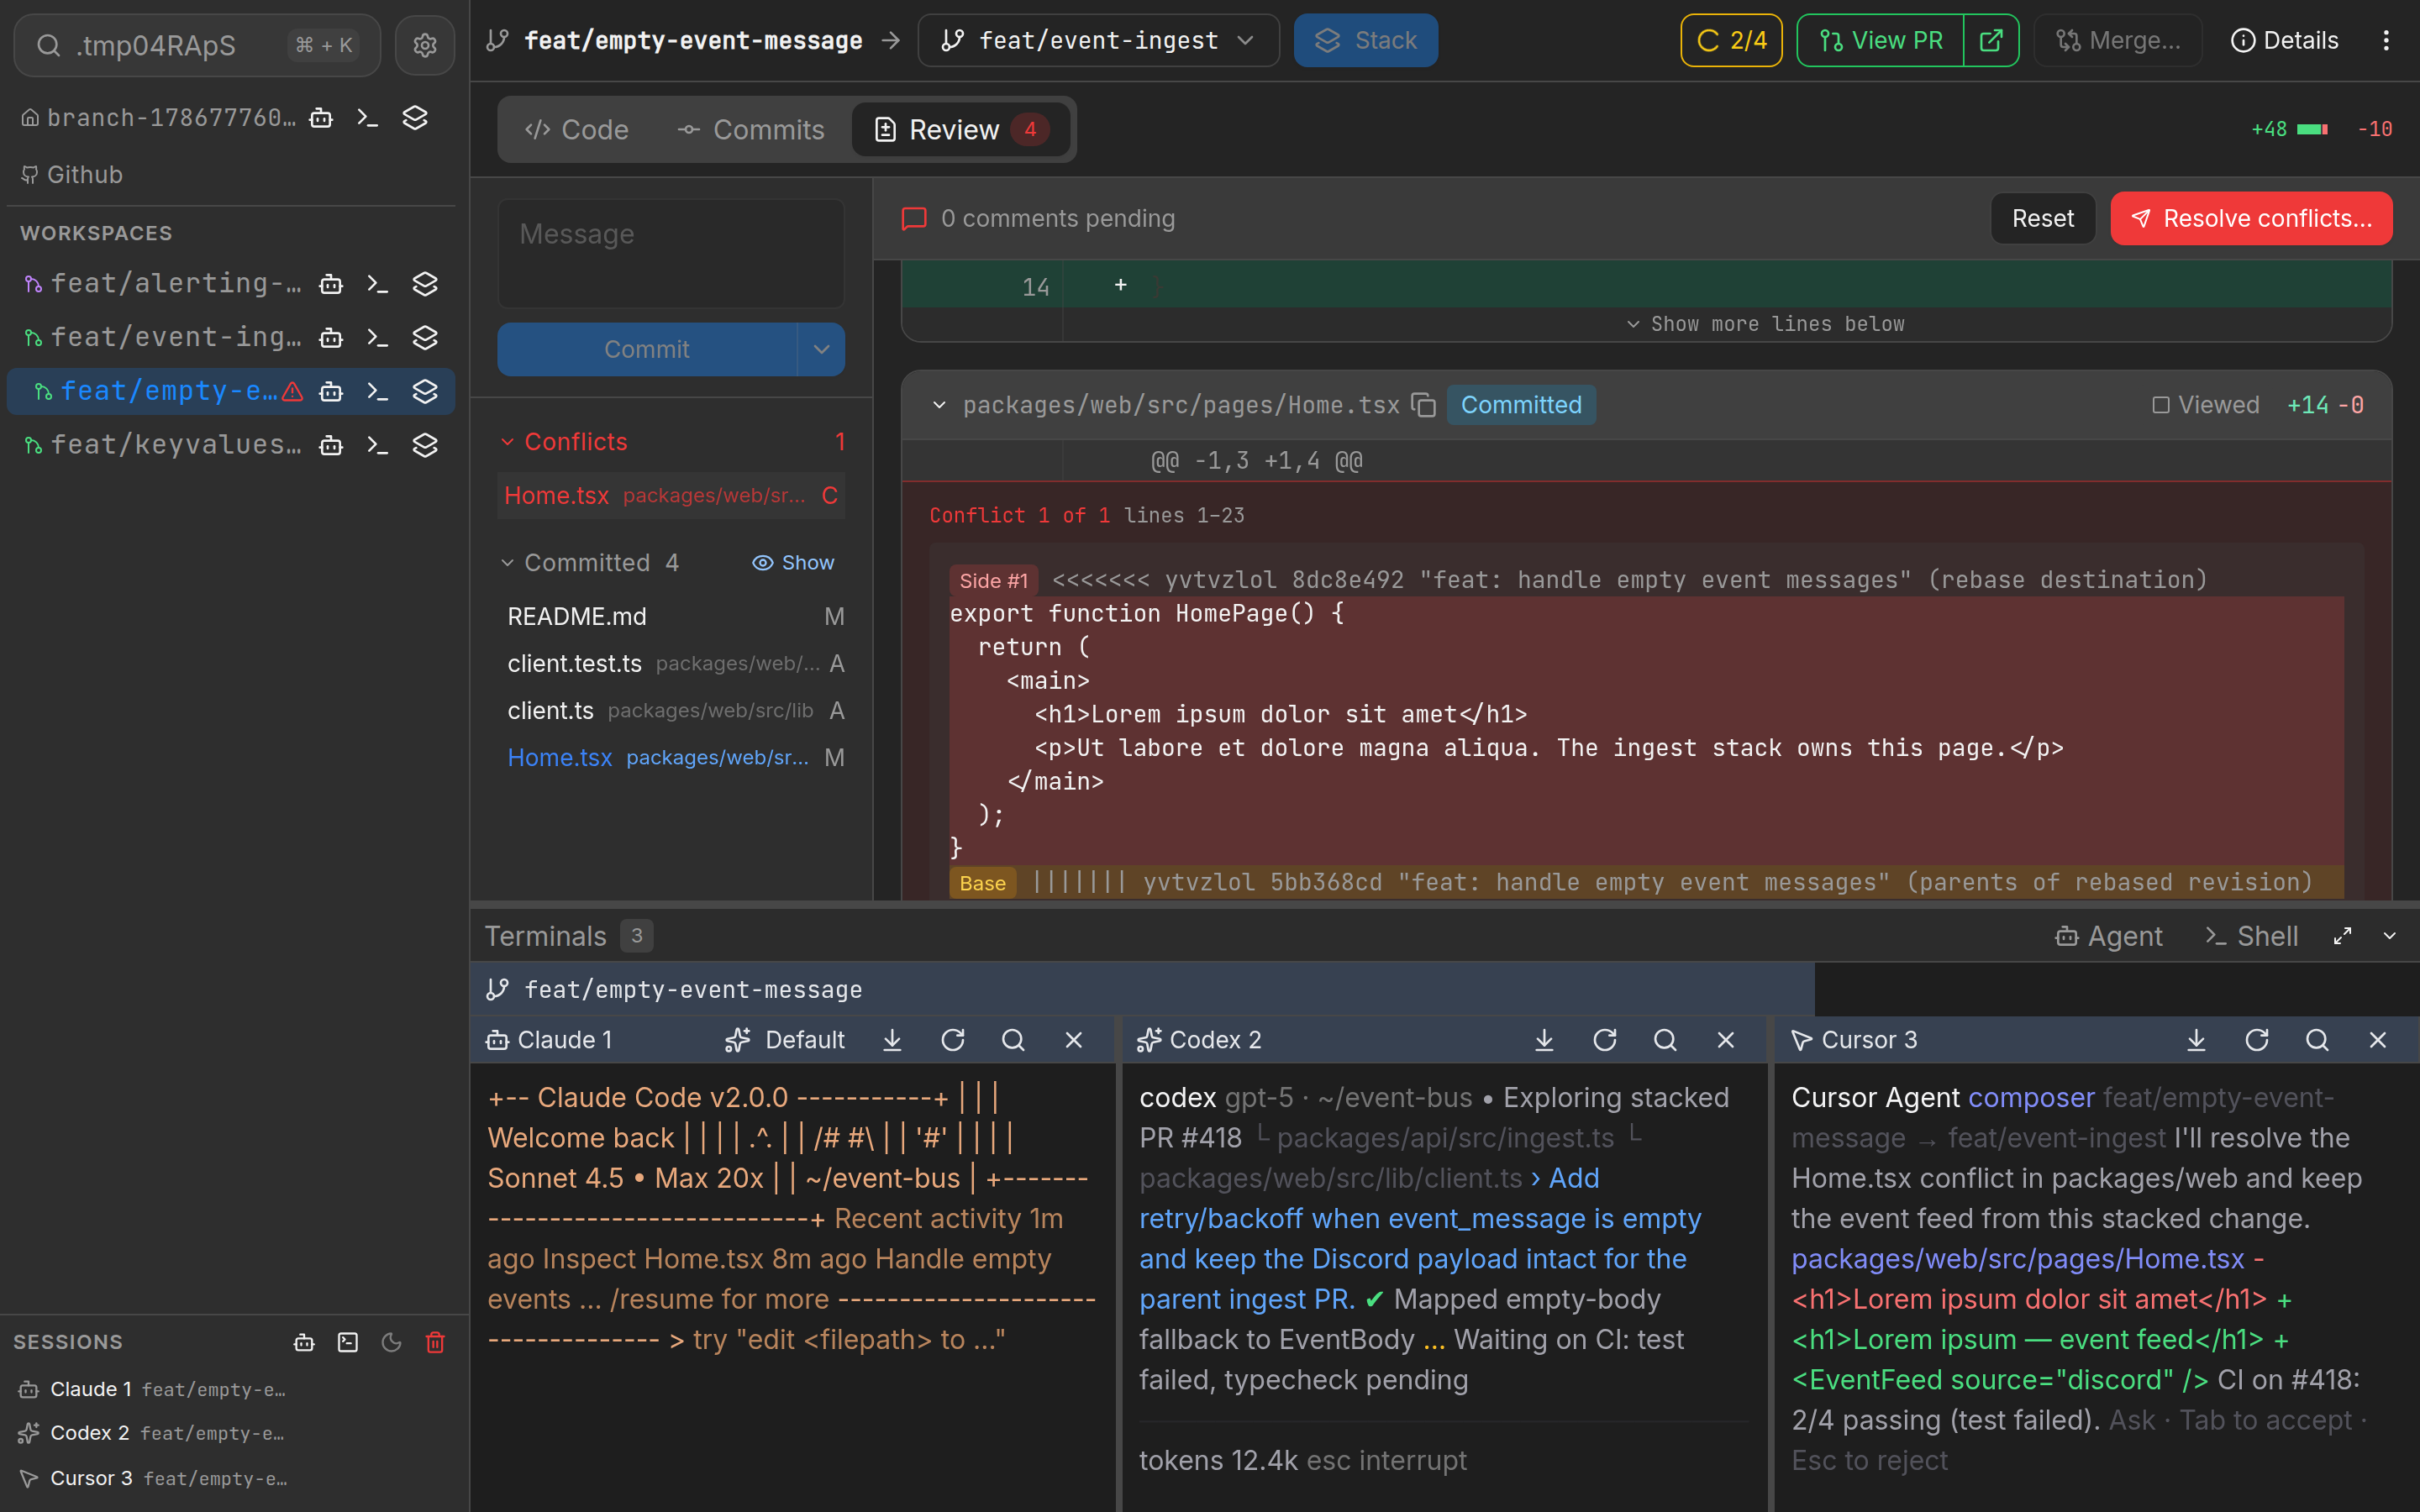
Task: Click Resolve conflicts button
Action: (x=2251, y=218)
